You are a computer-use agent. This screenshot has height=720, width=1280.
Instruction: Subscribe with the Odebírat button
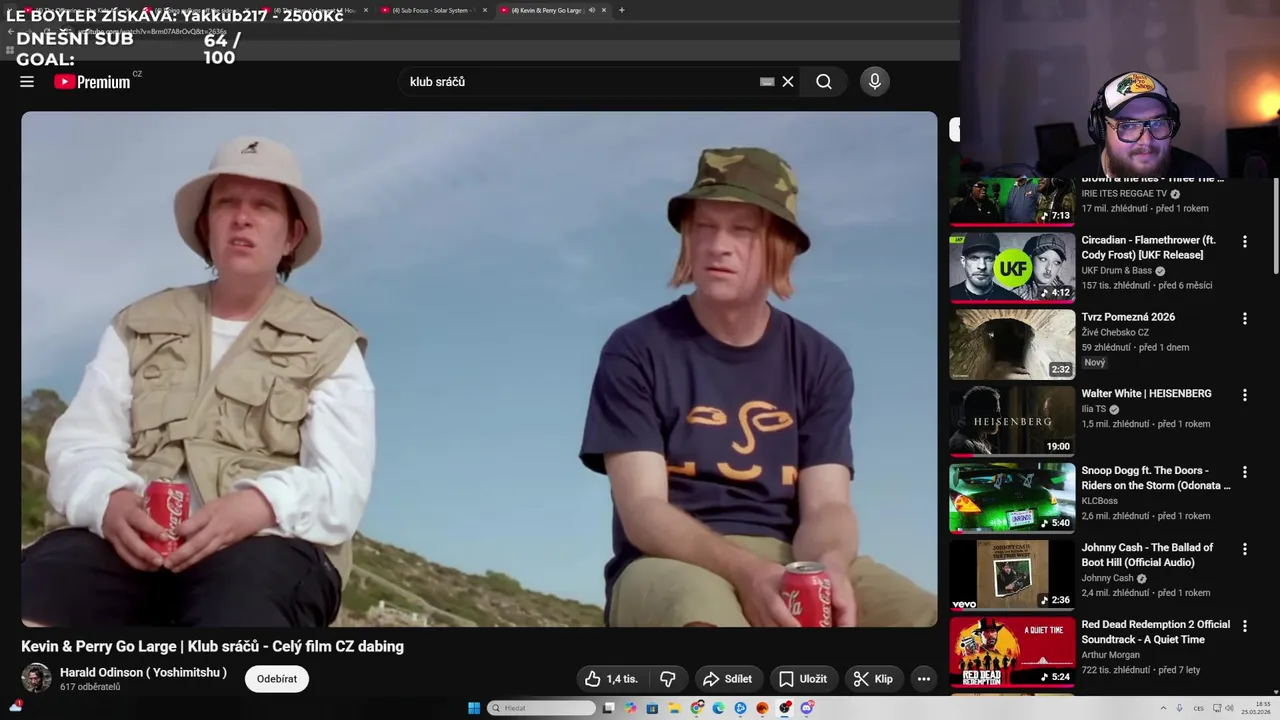click(277, 679)
